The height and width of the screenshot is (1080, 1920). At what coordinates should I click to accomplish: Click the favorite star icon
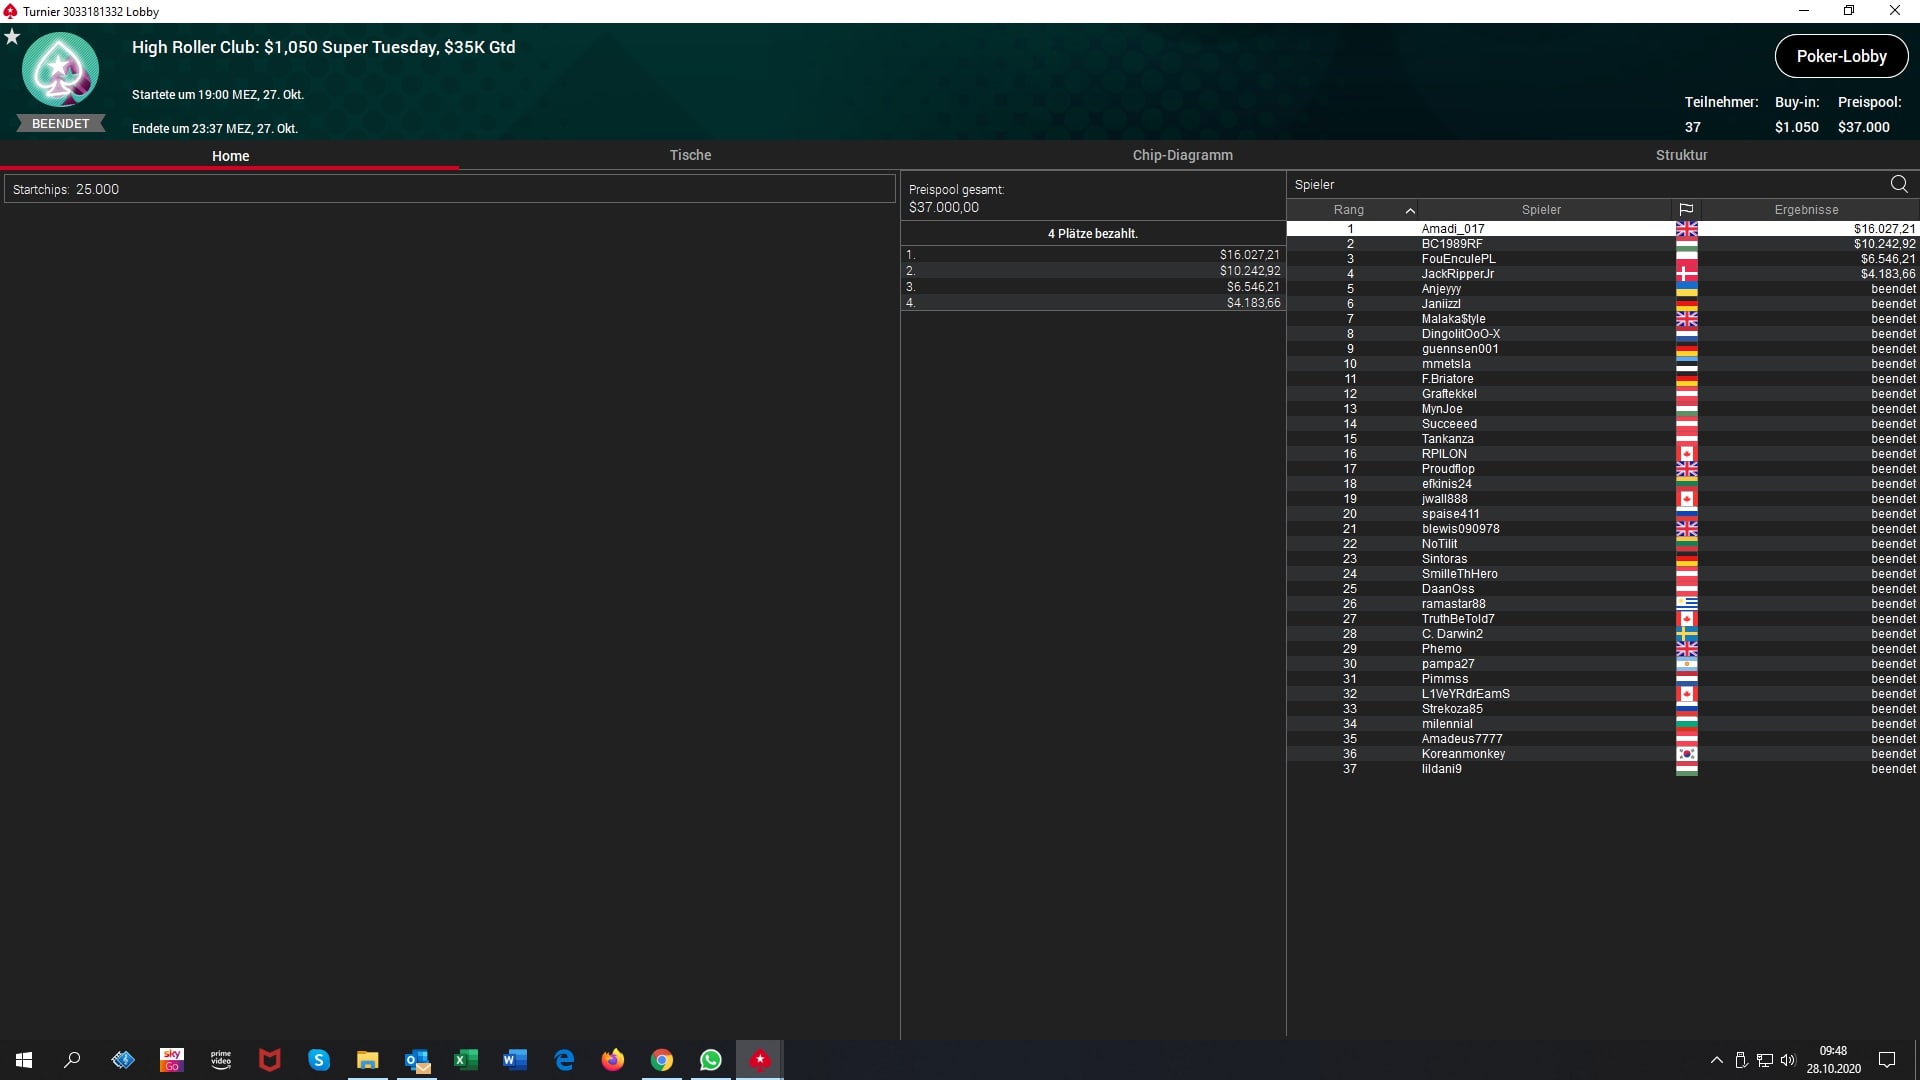pos(12,37)
